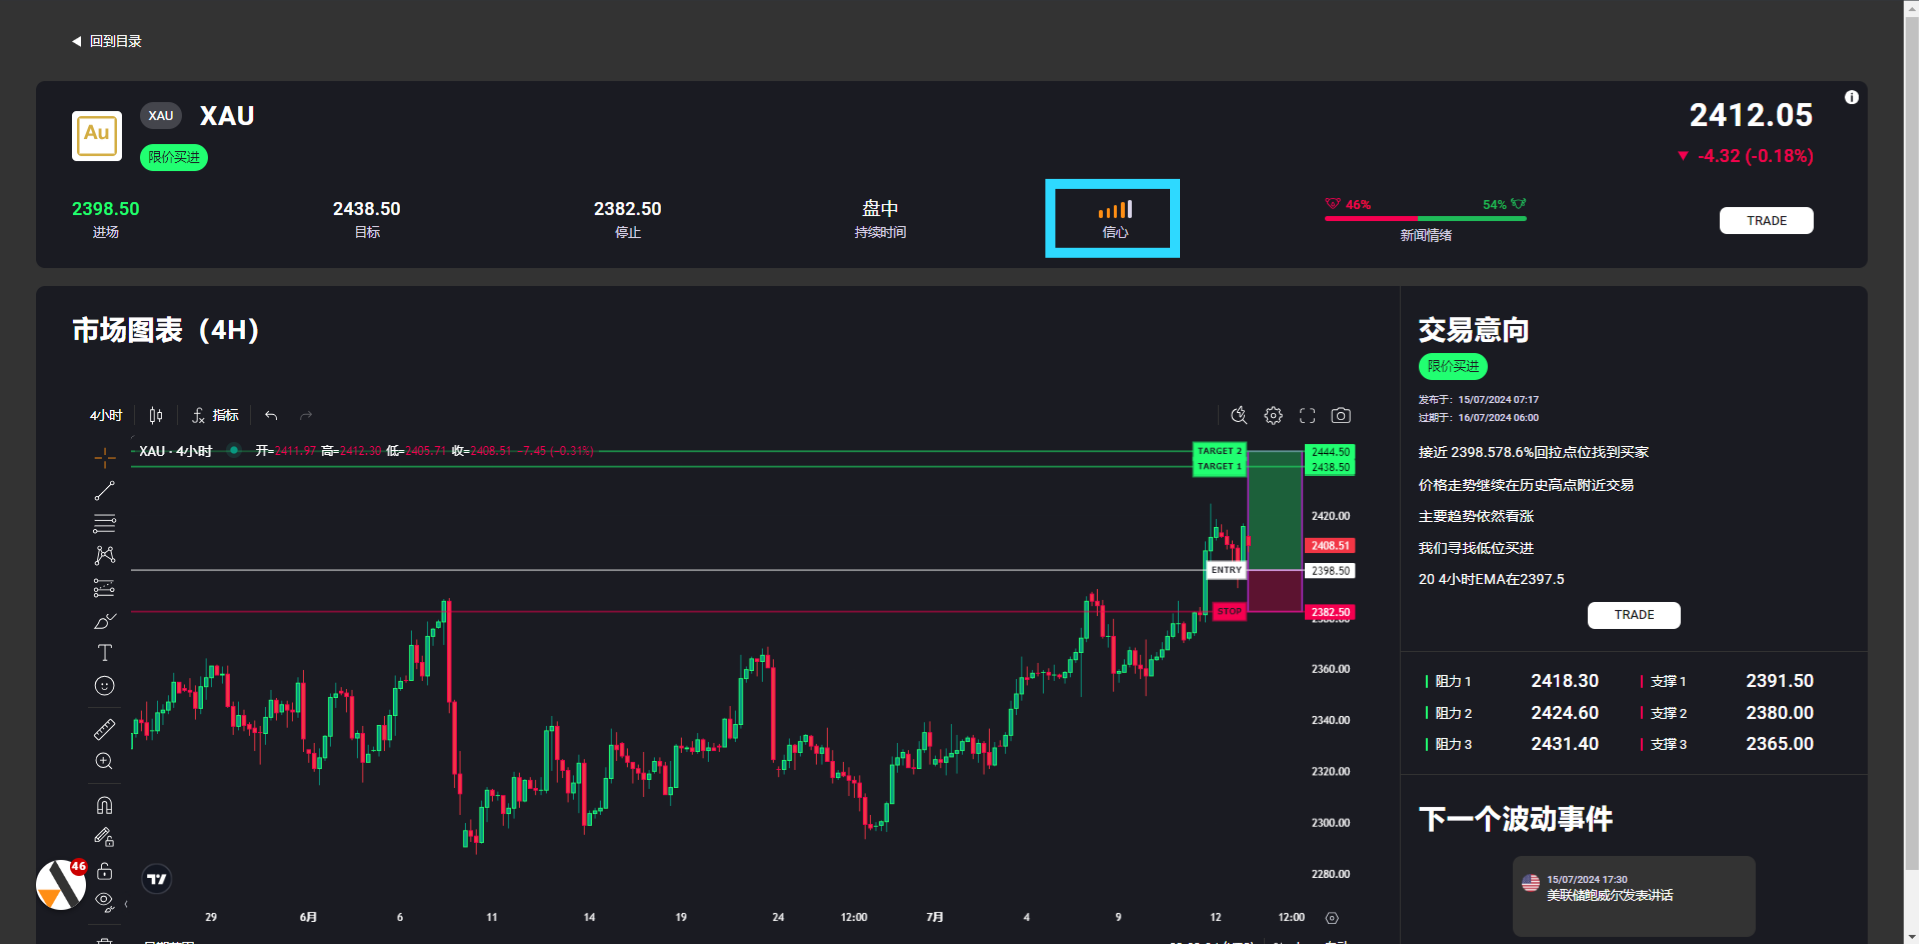
Task: Toggle lock all drawings
Action: click(104, 871)
